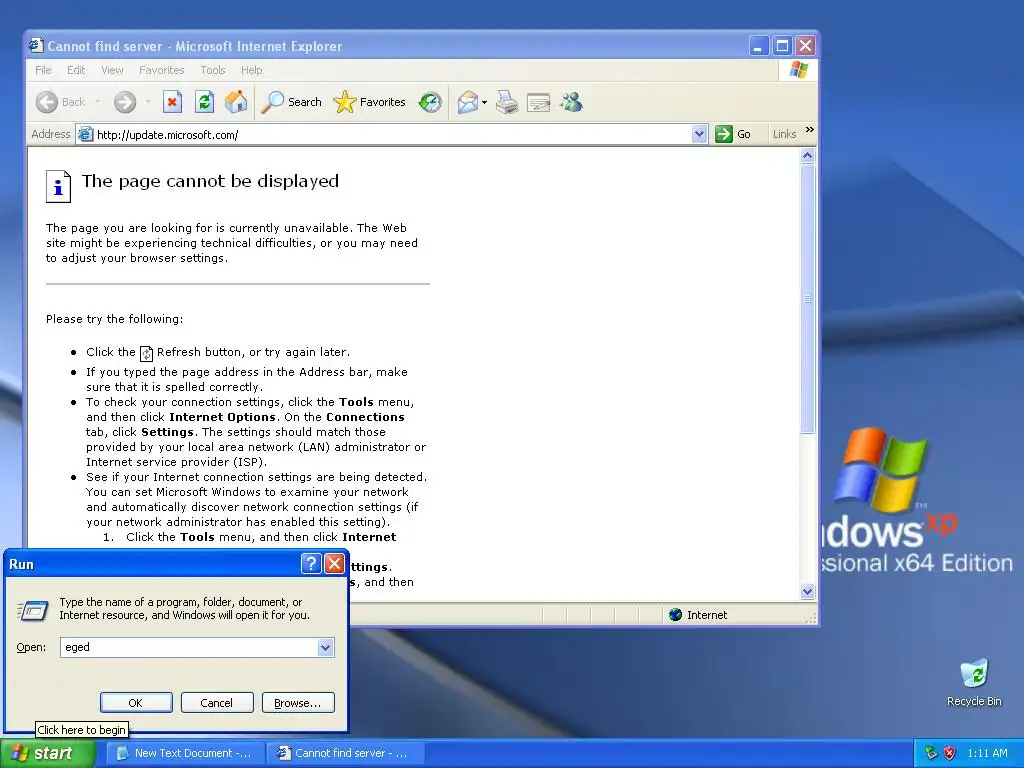This screenshot has height=768, width=1024.
Task: Click the blue info icon on error page
Action: click(58, 186)
